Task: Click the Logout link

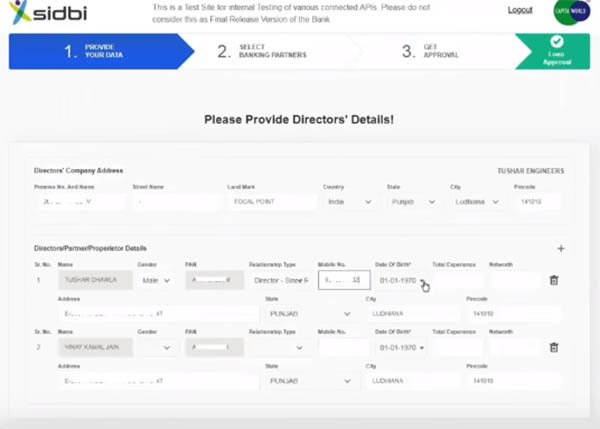Action: coord(520,10)
